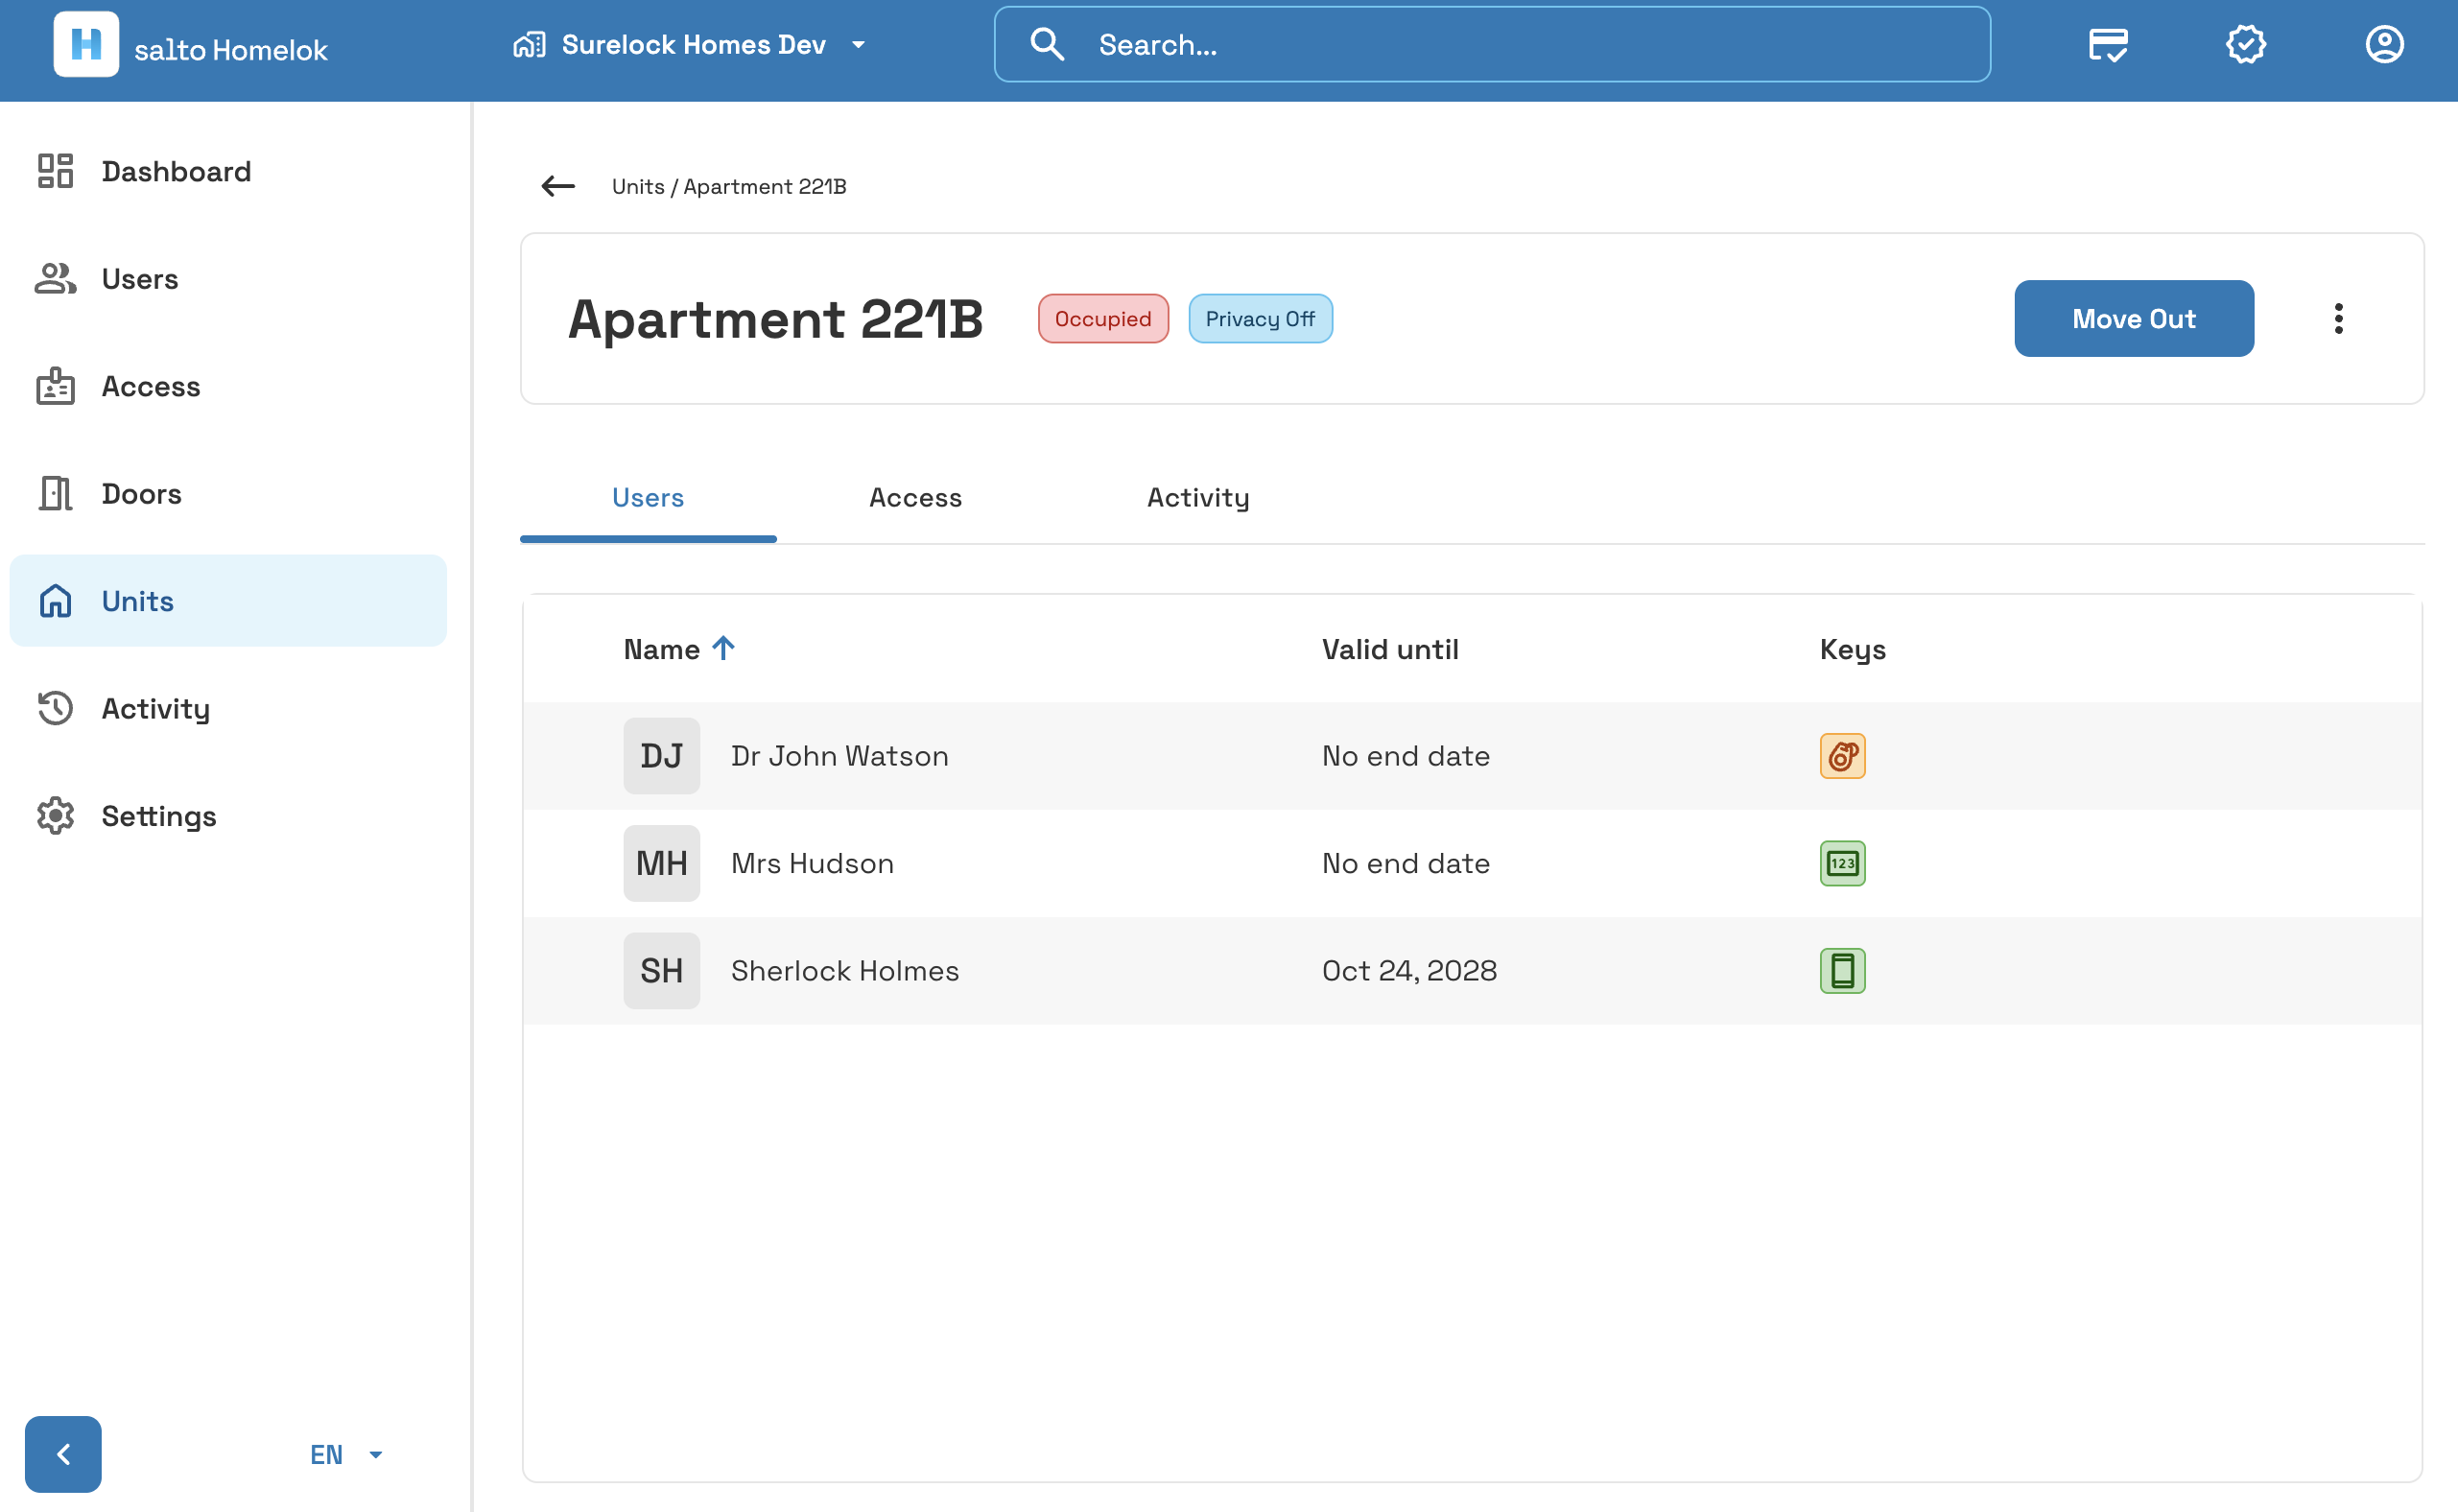Switch to the Access tab
Viewport: 2458px width, 1512px height.
[x=915, y=497]
